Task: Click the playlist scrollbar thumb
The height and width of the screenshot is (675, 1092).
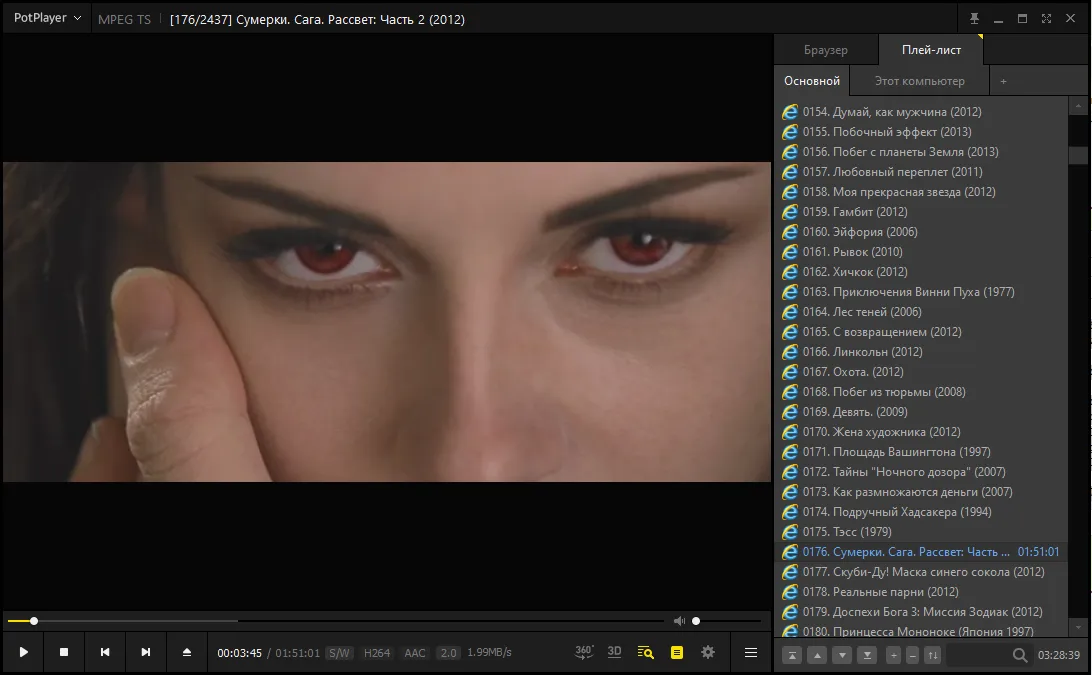Action: tap(1078, 155)
